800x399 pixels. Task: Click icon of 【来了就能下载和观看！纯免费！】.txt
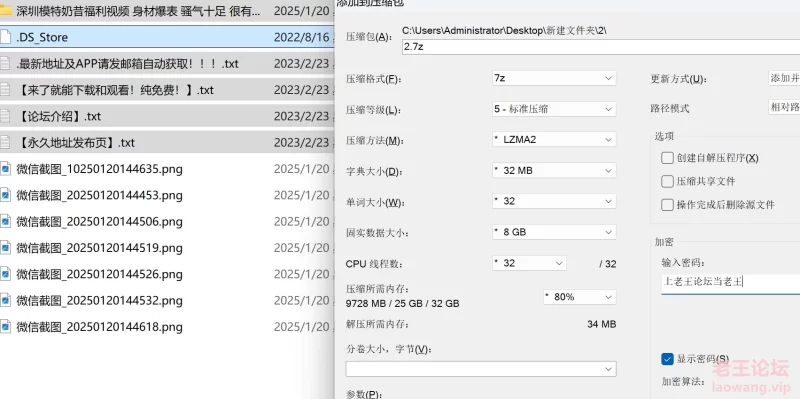(x=5, y=90)
